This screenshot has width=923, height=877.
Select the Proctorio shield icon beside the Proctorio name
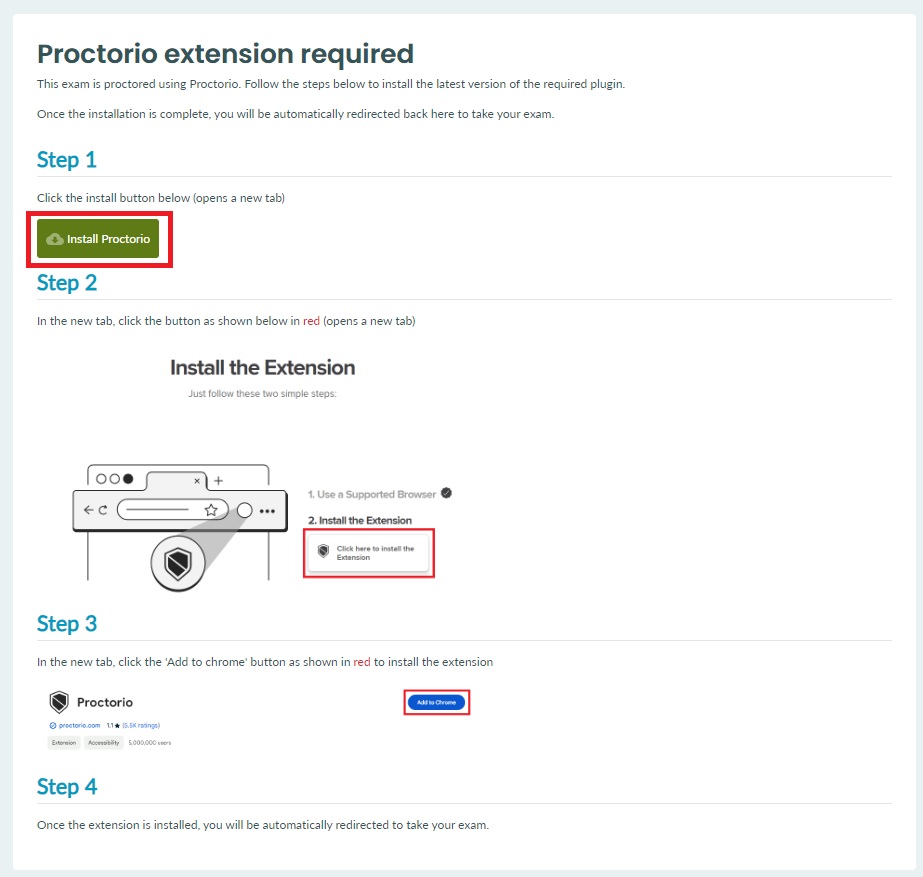coord(57,700)
